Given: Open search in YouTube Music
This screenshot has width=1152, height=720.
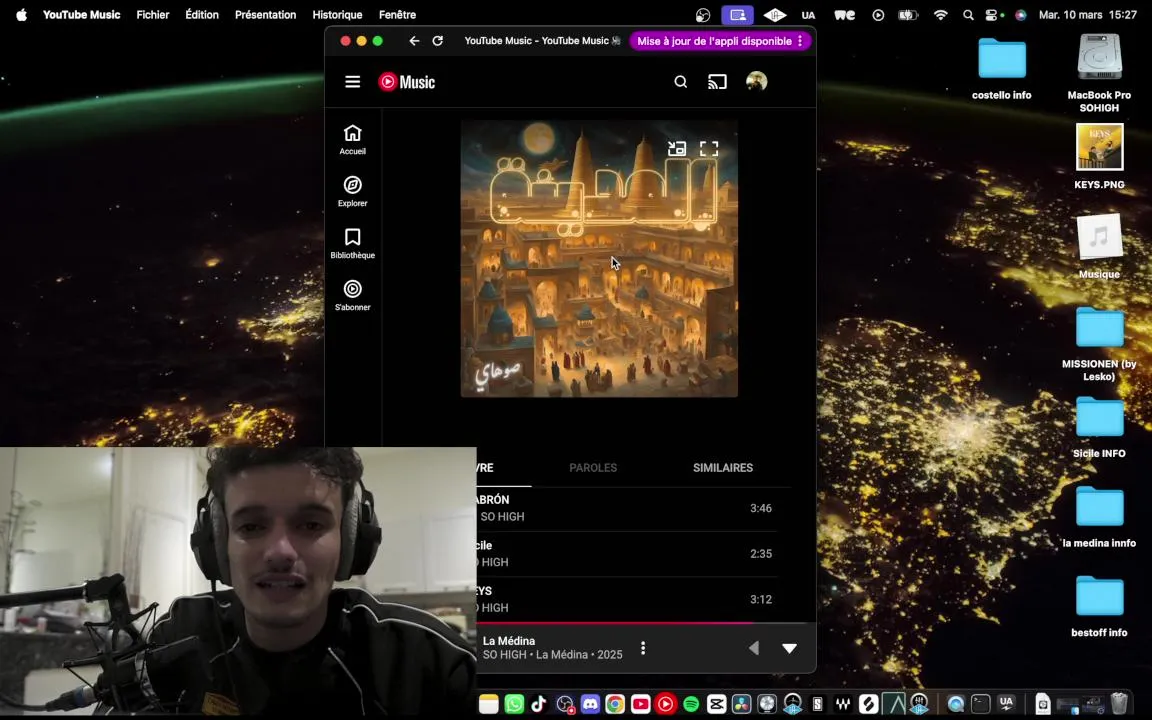Looking at the screenshot, I should click(680, 82).
